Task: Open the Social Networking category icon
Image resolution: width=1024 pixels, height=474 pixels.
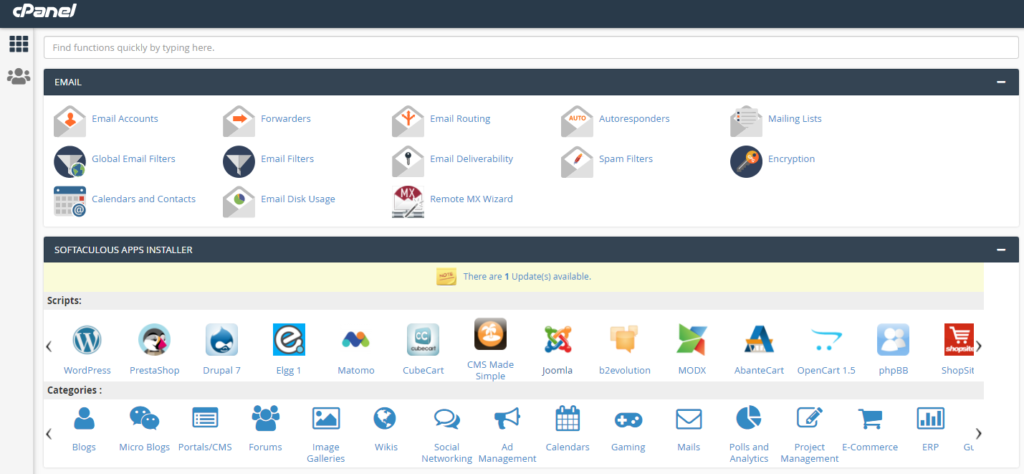Action: coord(447,419)
